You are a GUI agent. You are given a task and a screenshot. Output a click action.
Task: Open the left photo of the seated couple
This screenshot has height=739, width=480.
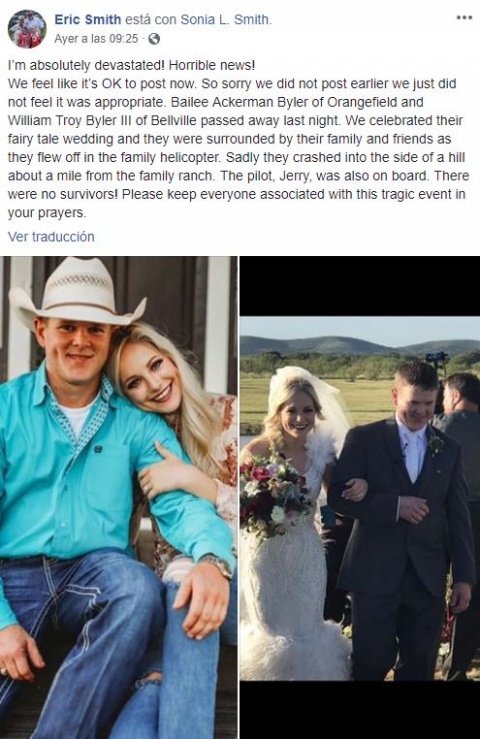[118, 497]
